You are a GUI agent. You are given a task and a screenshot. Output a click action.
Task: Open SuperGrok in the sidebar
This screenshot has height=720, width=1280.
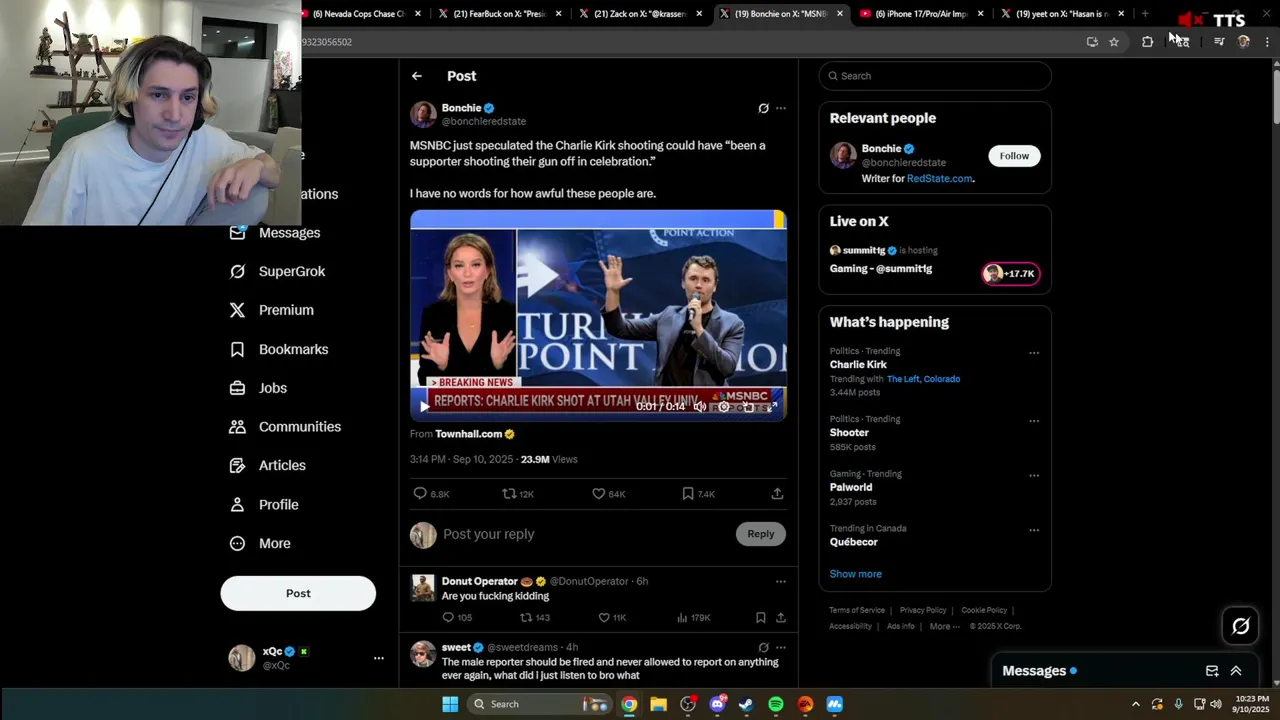(x=277, y=272)
